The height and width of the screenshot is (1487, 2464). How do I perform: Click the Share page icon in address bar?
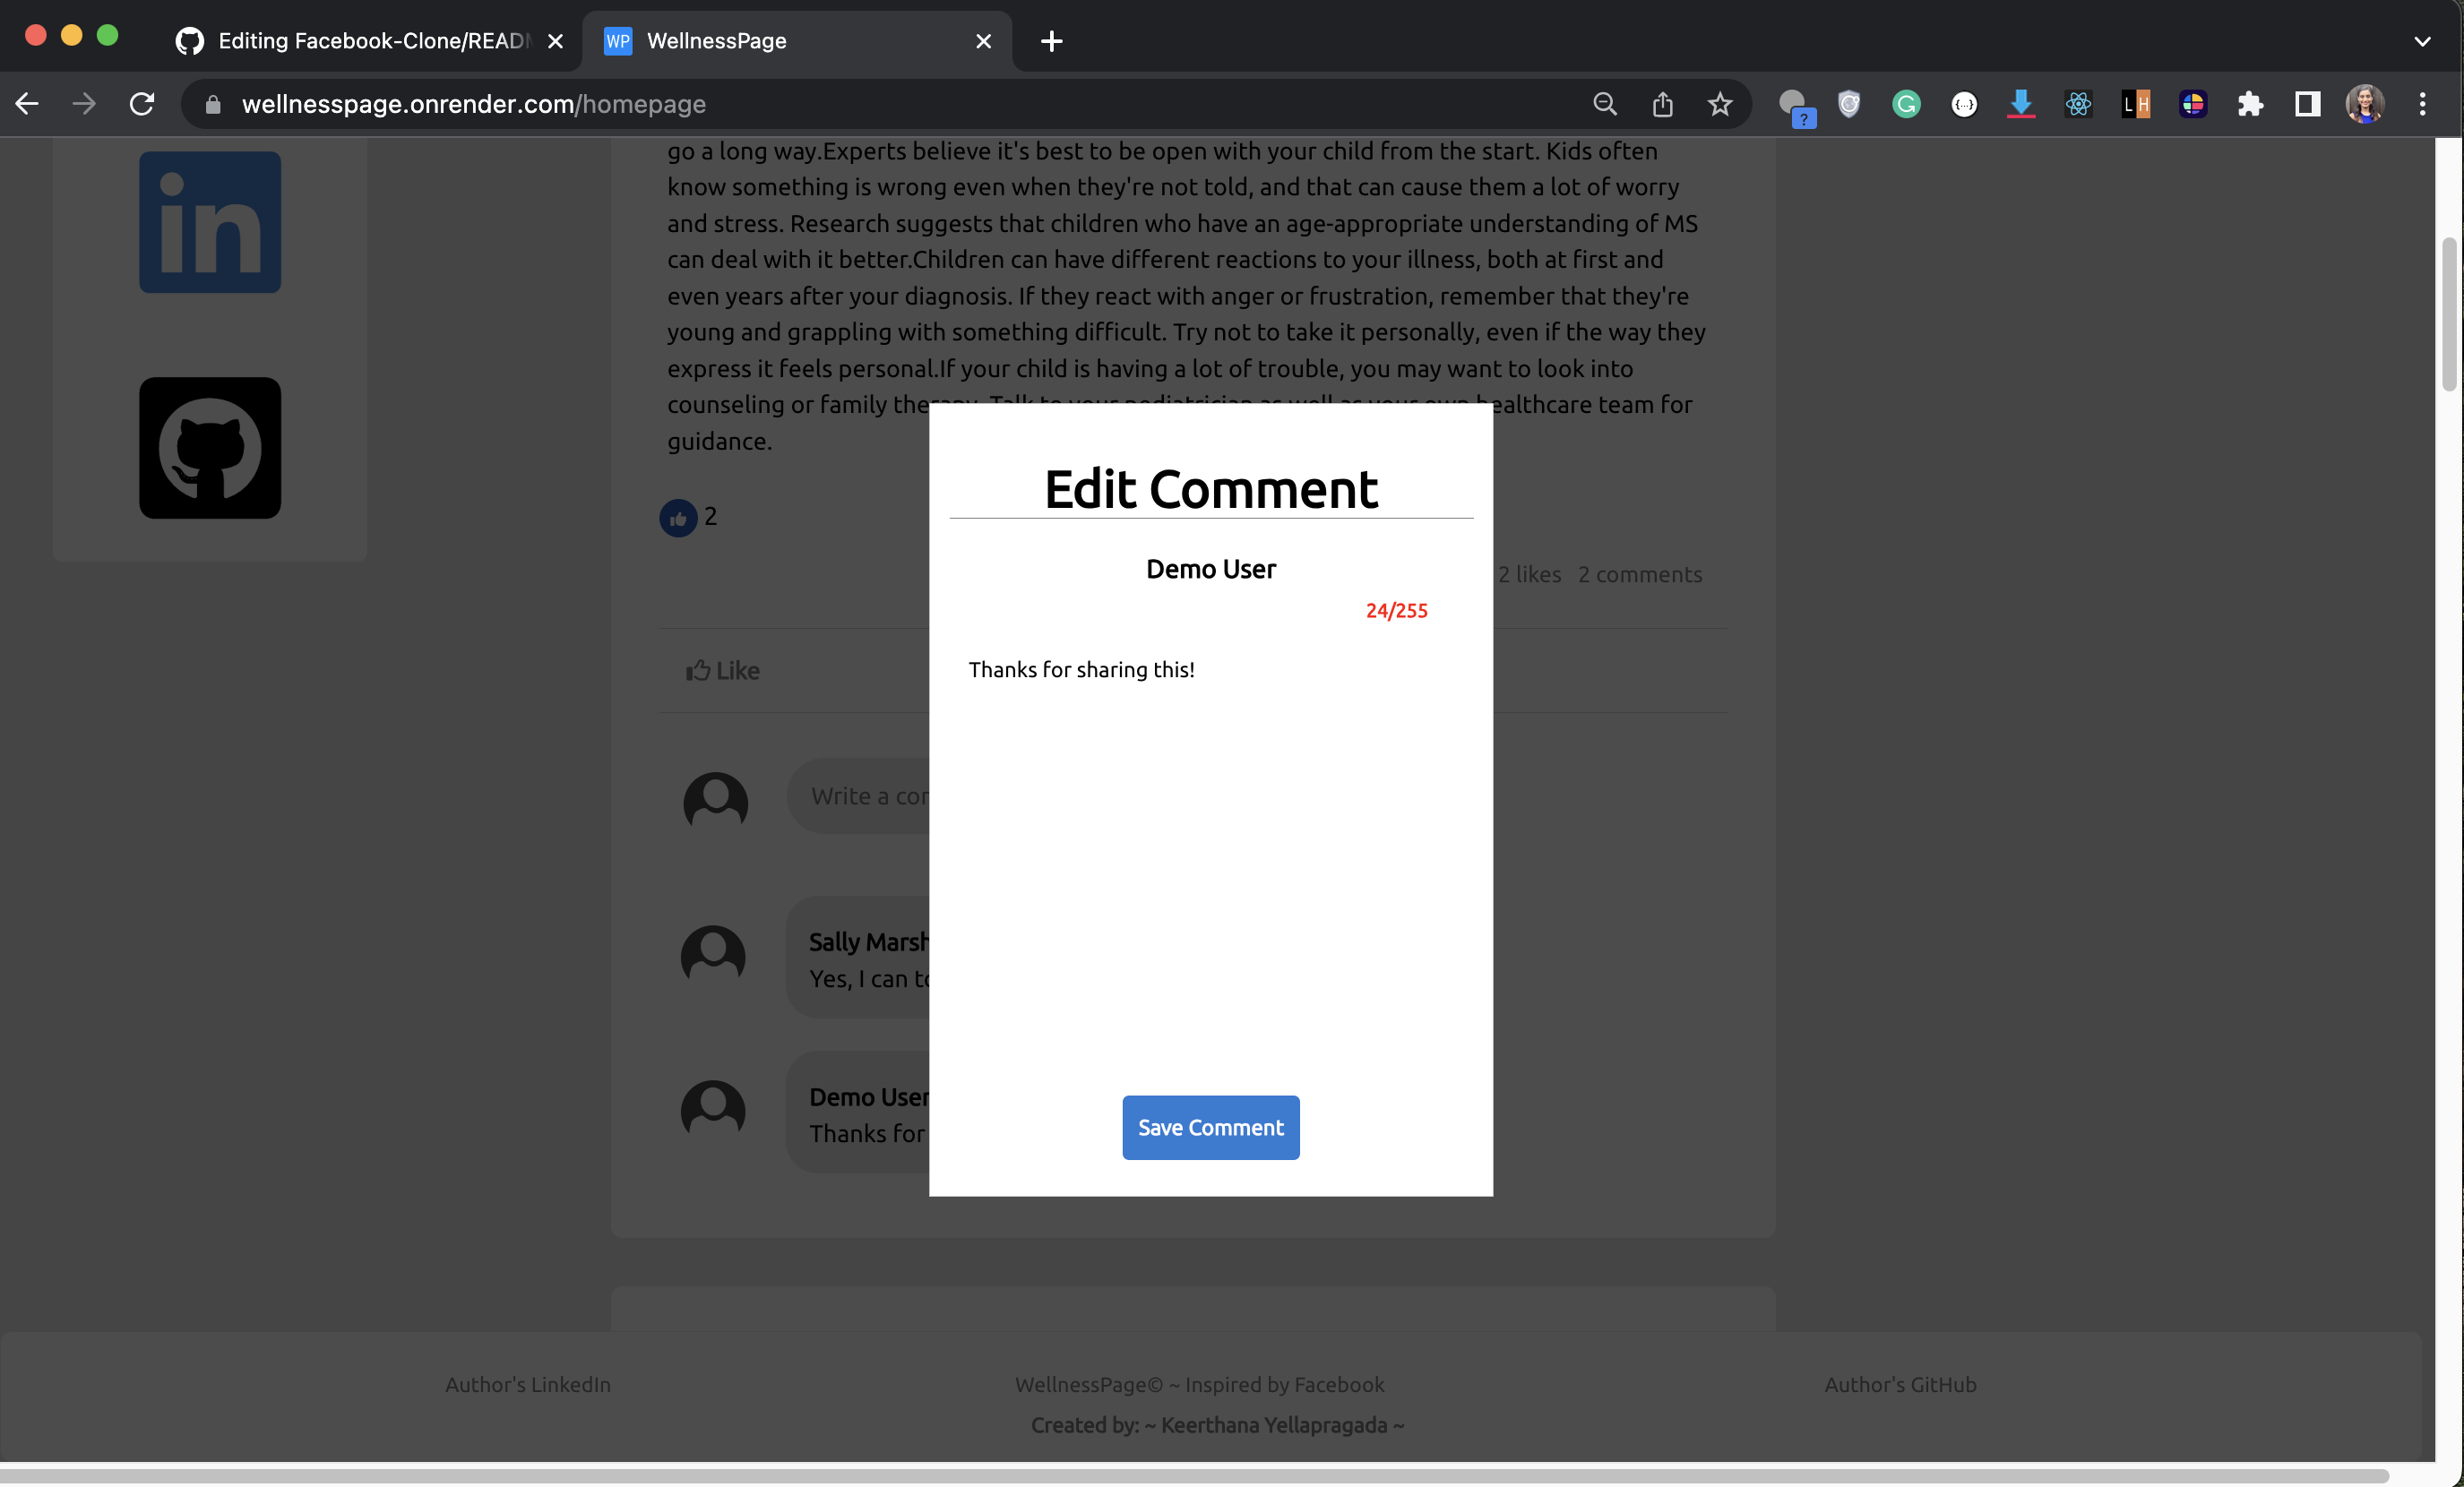(1662, 104)
